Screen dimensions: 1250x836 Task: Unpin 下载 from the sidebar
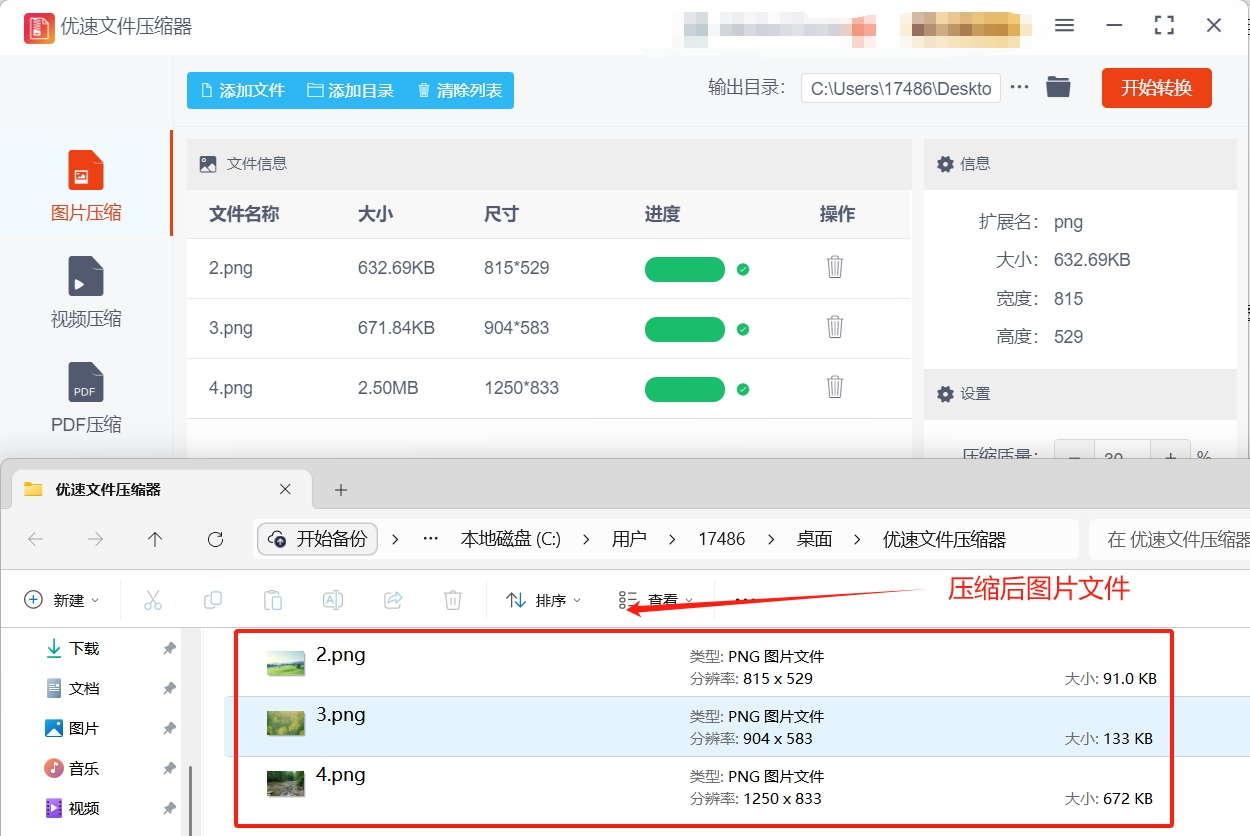[x=169, y=648]
